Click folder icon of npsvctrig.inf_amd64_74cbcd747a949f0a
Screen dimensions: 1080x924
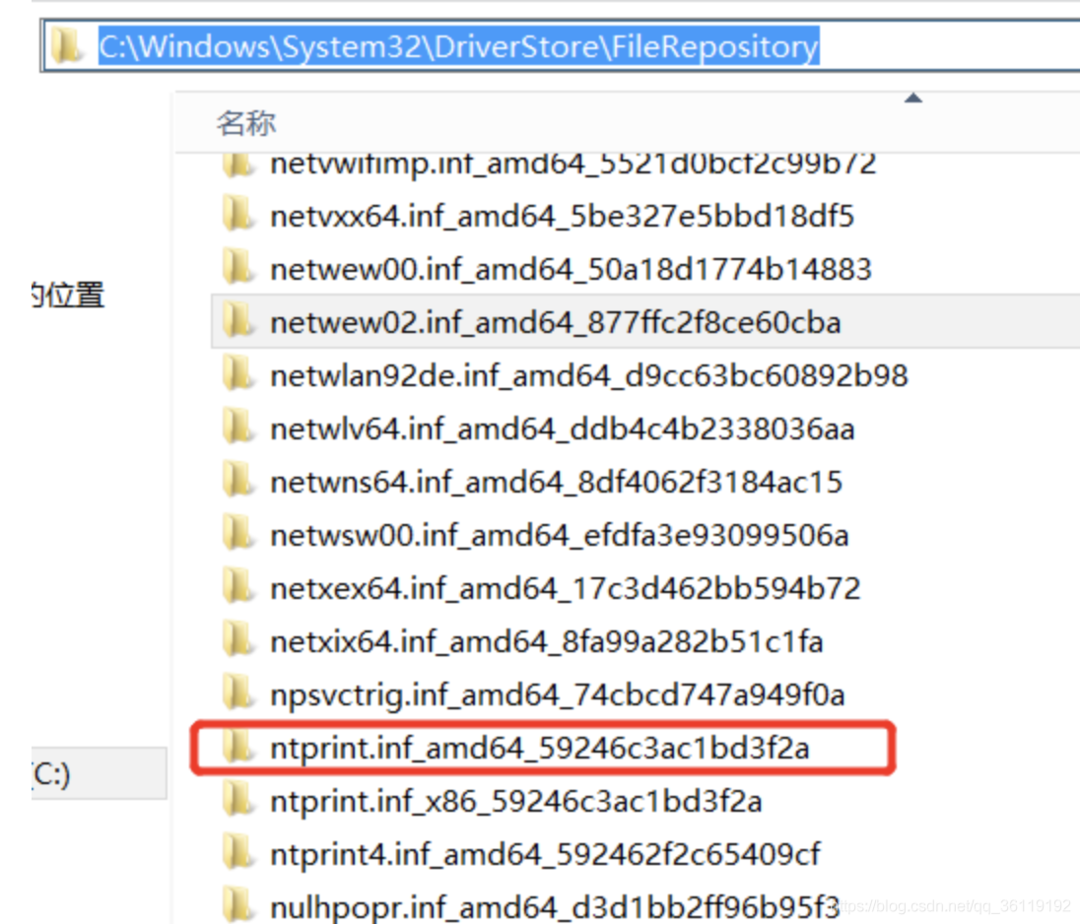238,693
